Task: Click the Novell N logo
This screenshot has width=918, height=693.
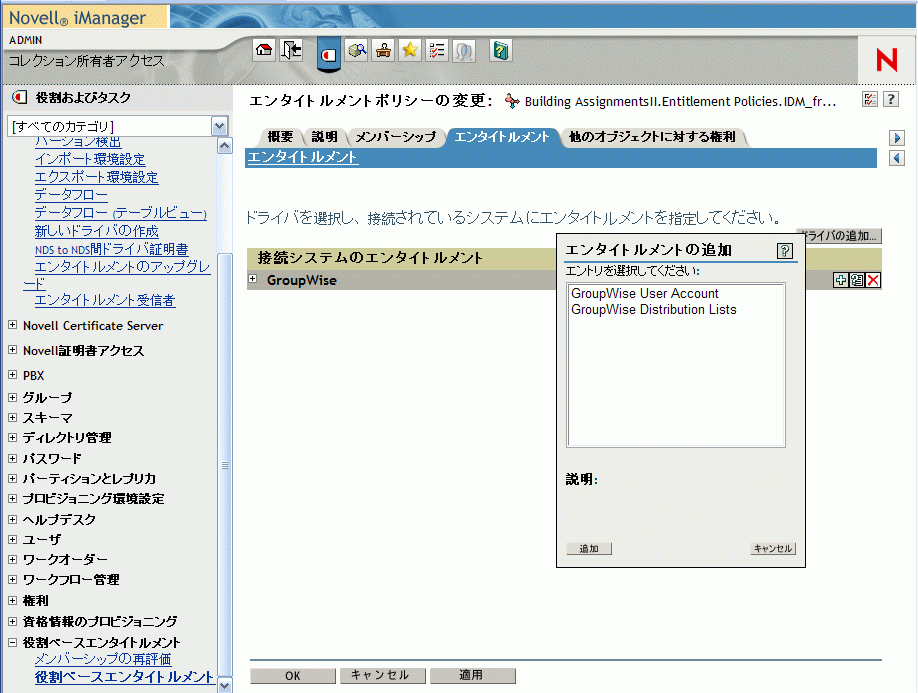Action: click(886, 60)
